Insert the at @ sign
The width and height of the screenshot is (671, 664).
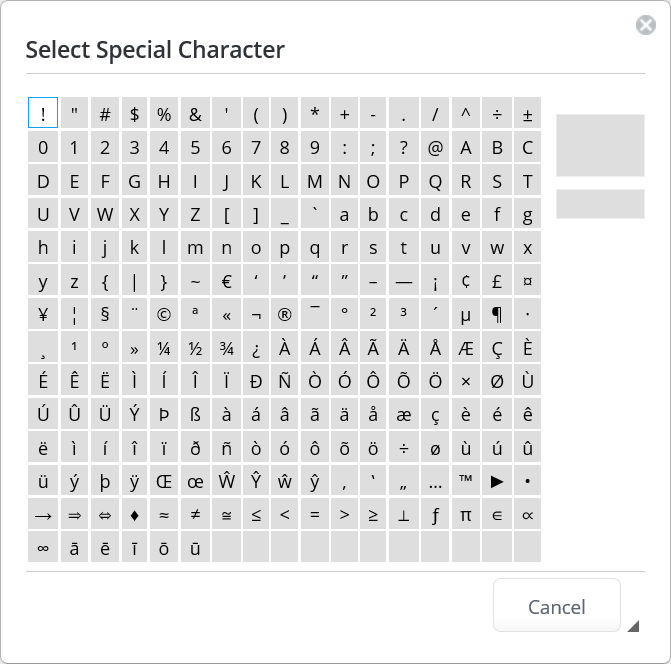click(435, 148)
